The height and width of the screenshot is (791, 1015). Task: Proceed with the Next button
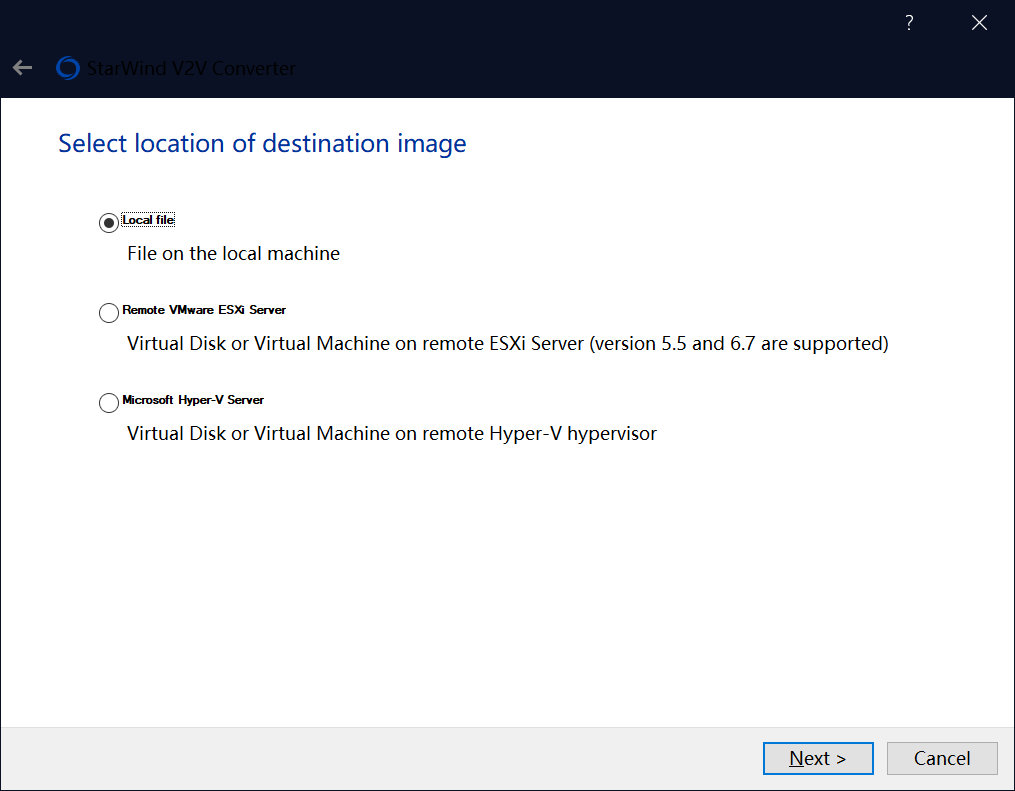tap(817, 758)
